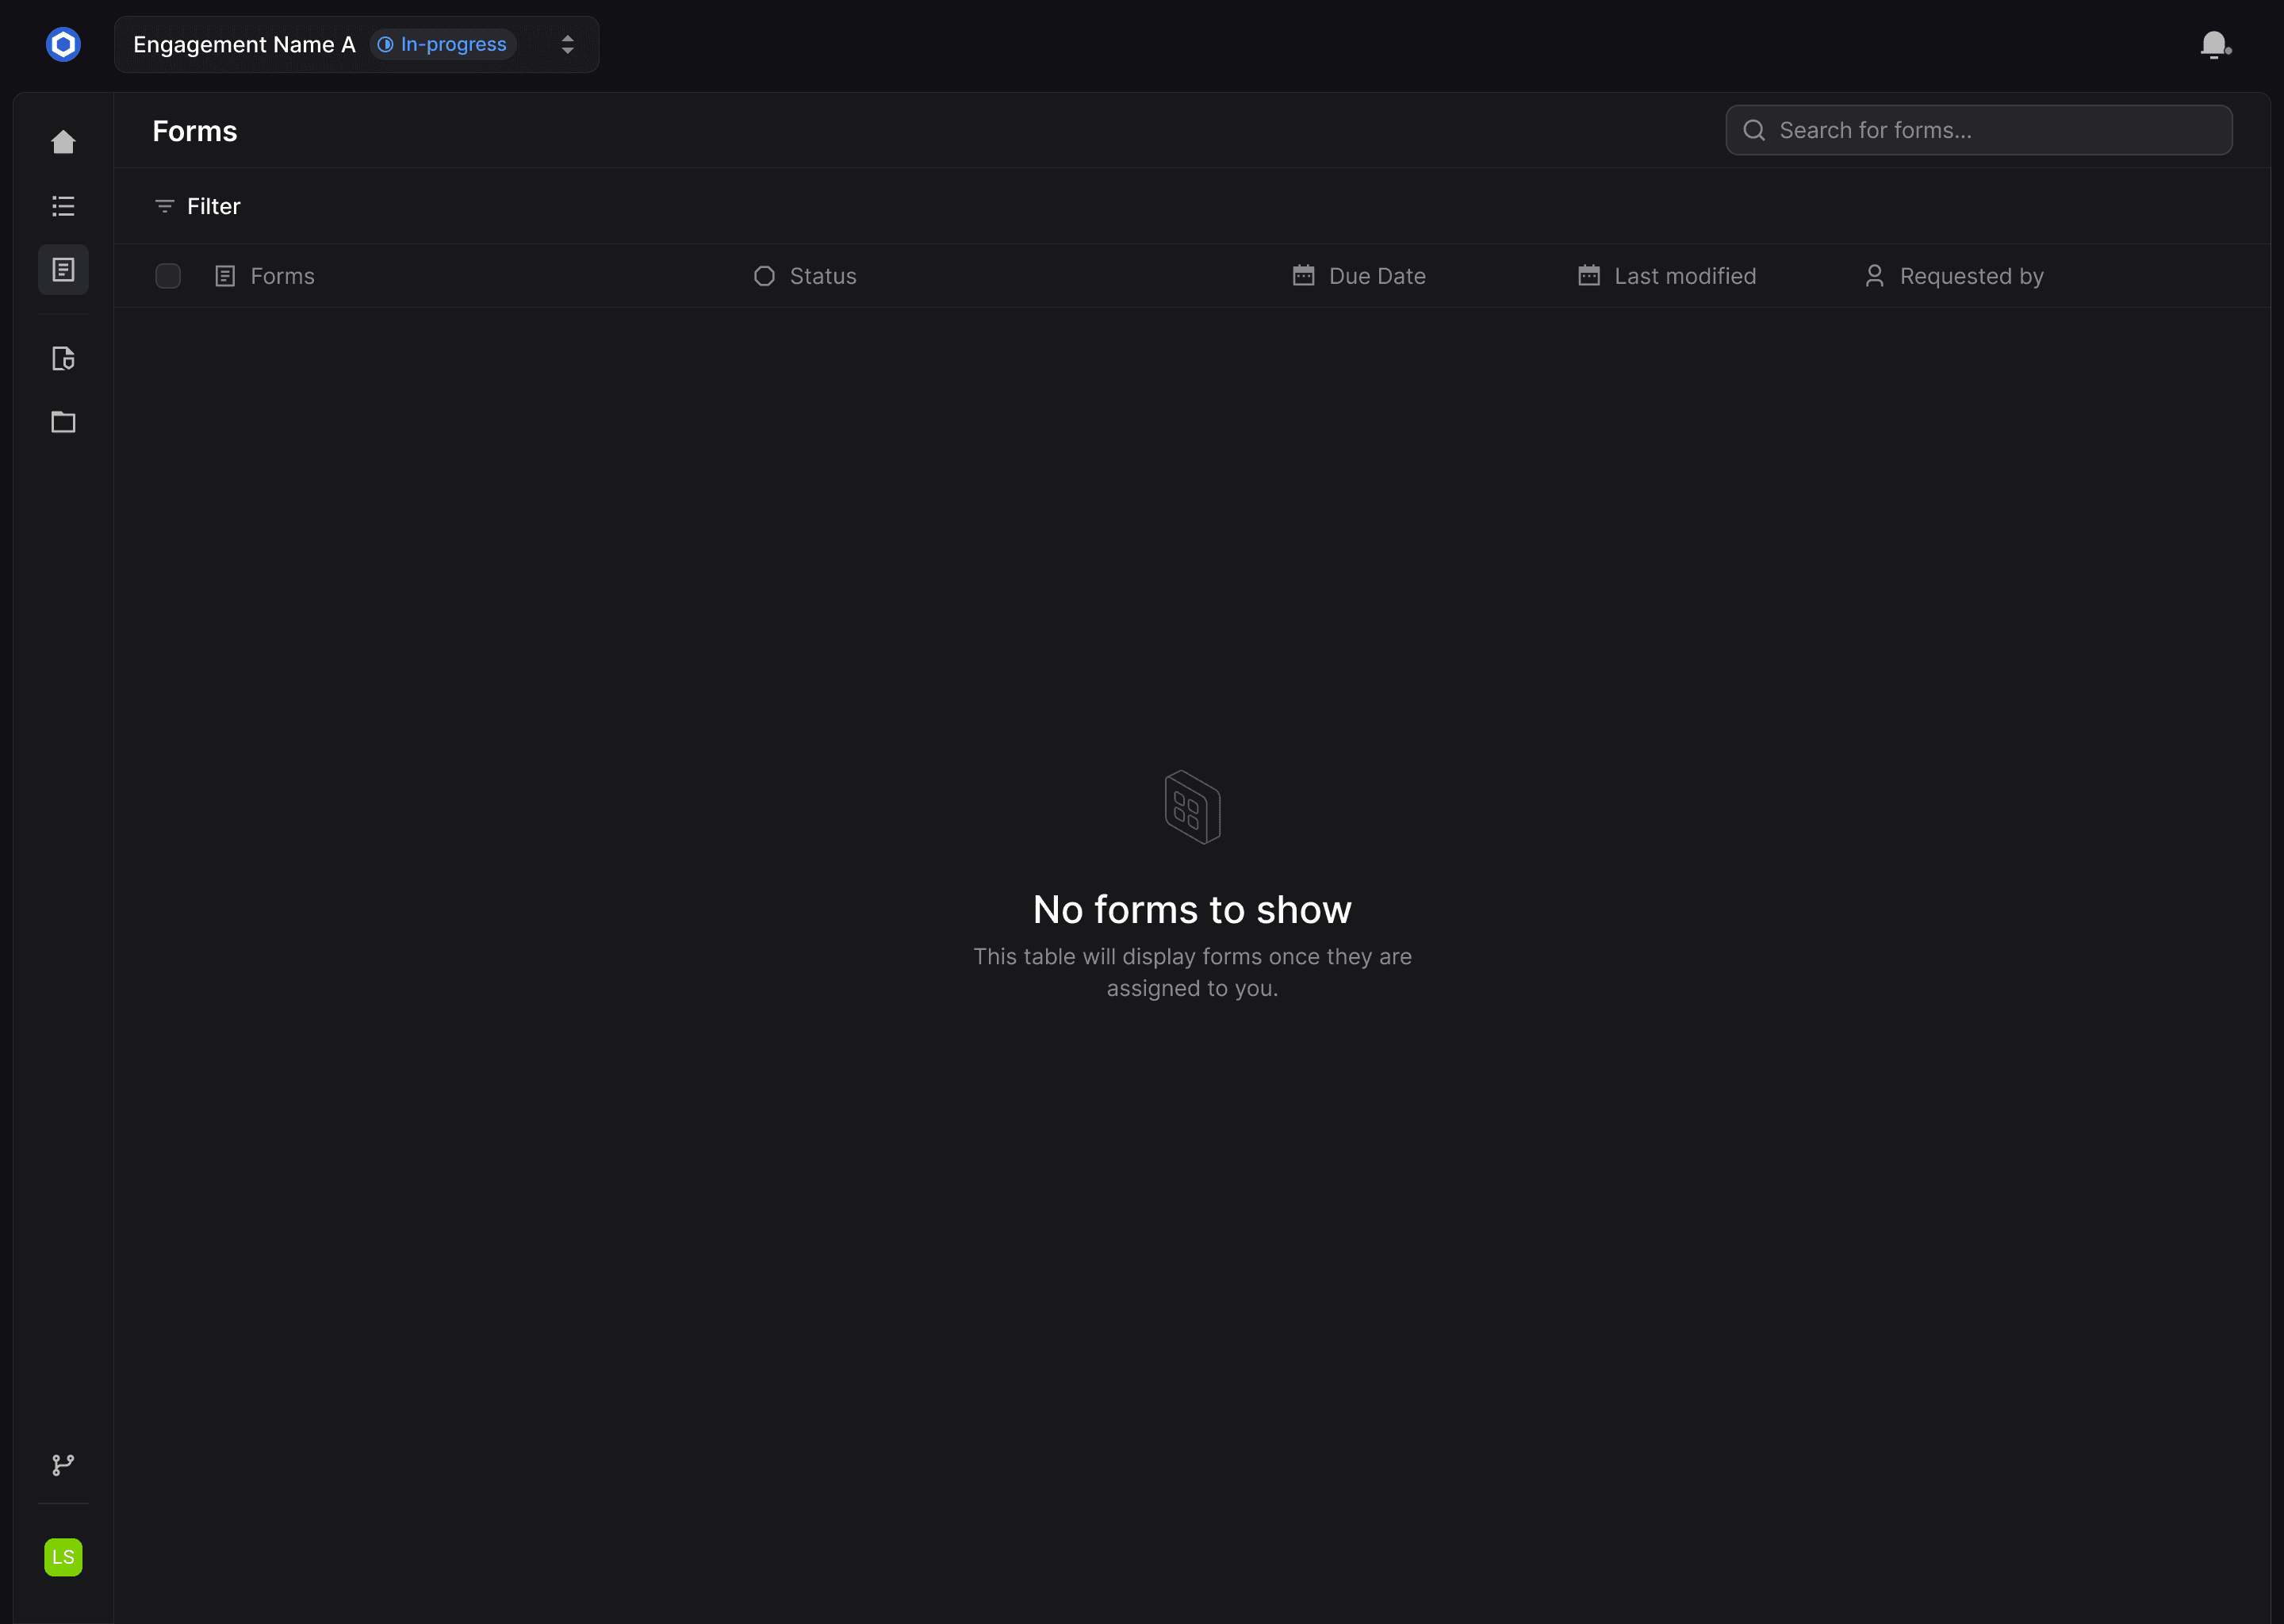This screenshot has height=1624, width=2284.
Task: Open the Filter button
Action: [198, 206]
